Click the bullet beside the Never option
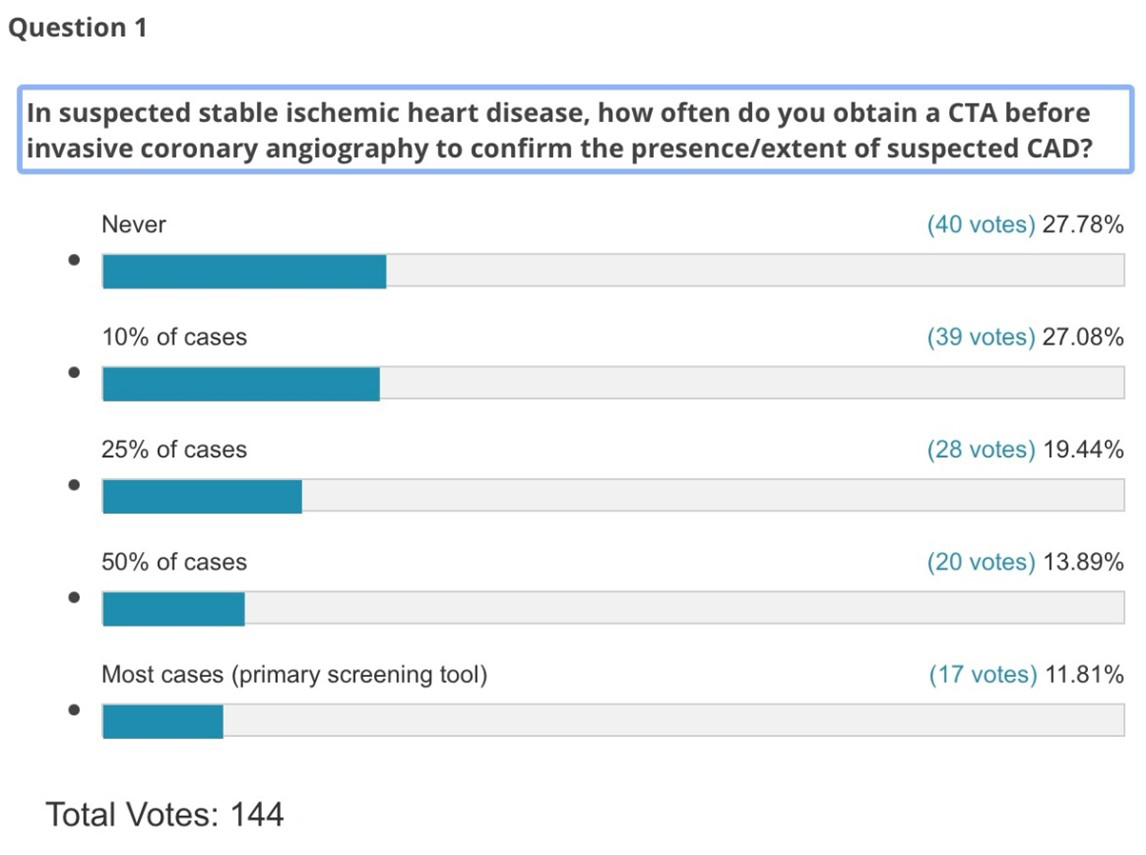 74,260
